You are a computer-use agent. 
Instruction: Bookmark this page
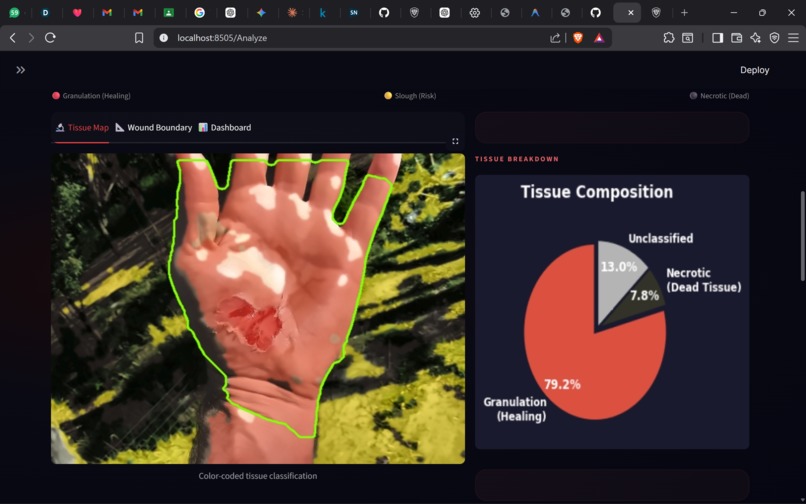pos(139,38)
